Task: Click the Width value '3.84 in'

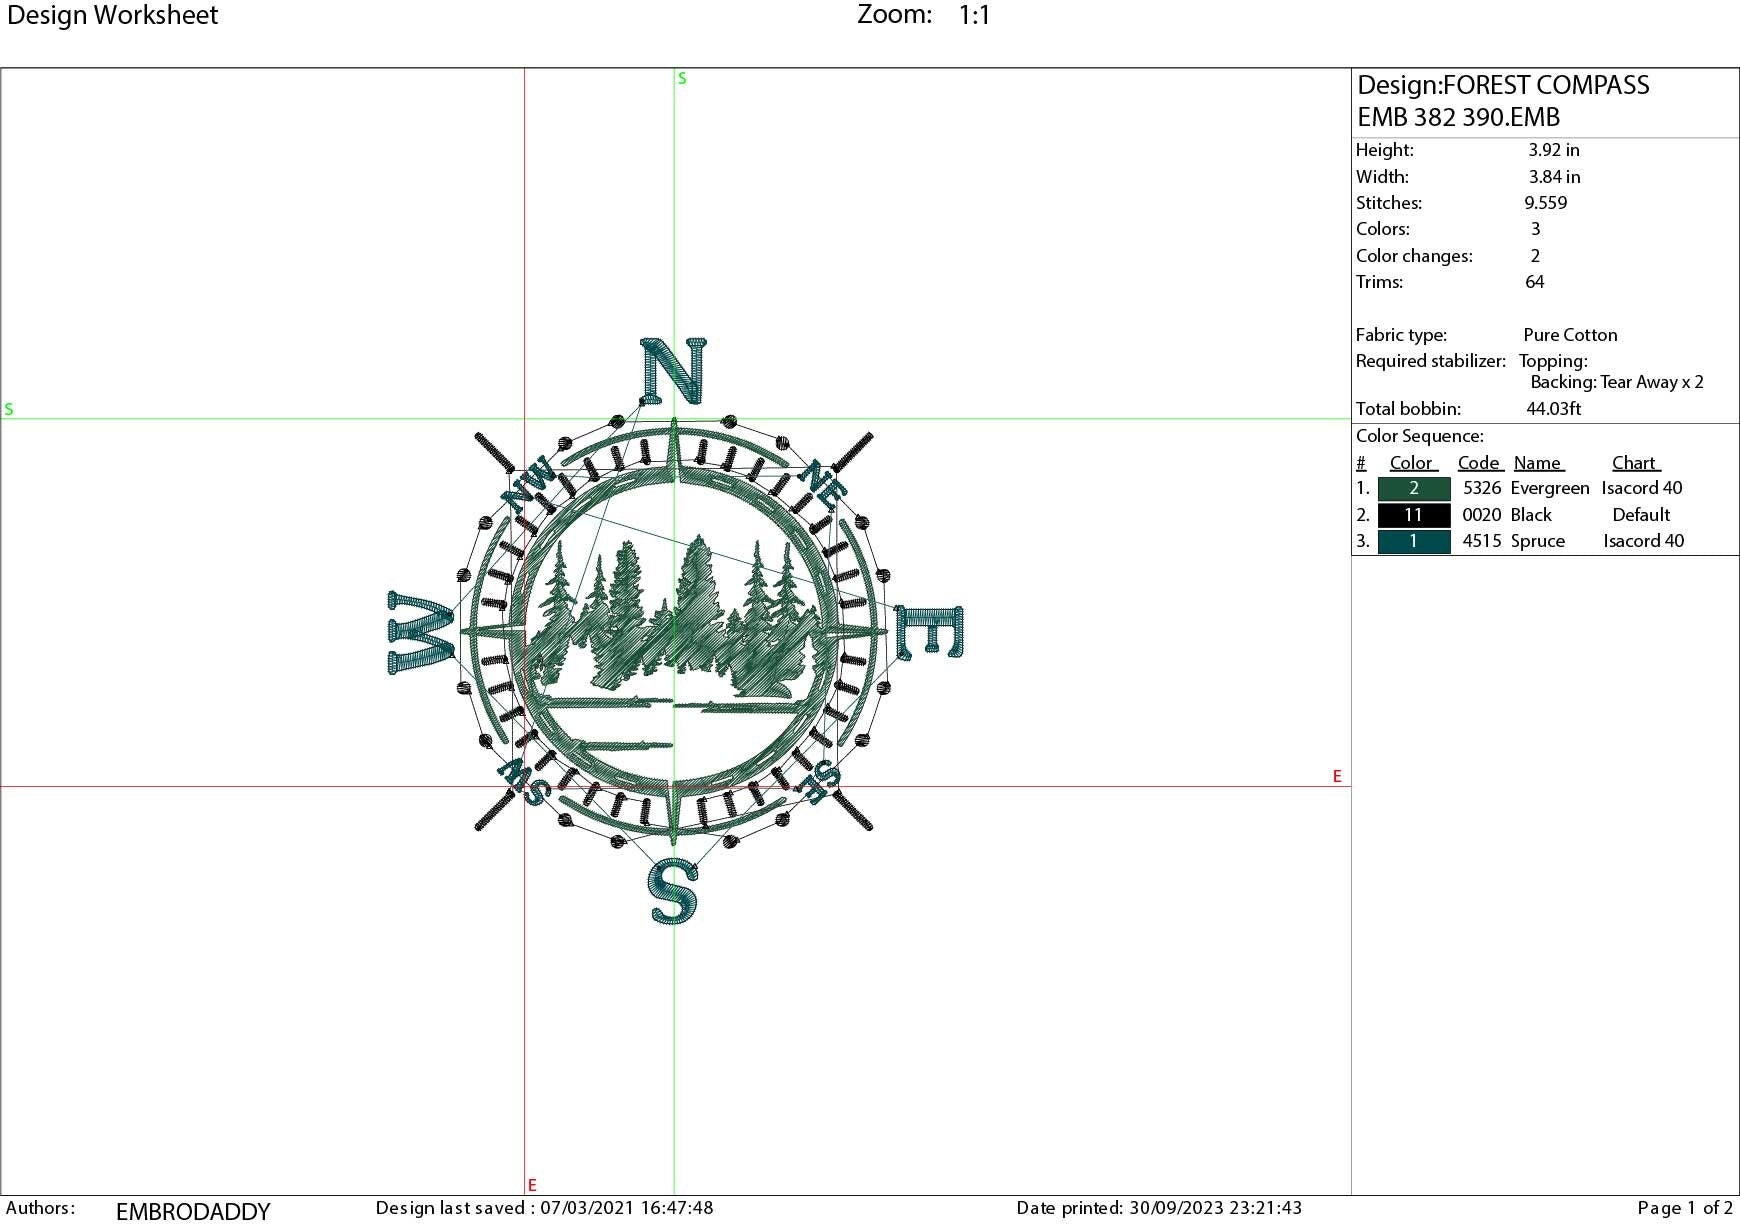Action: pyautogui.click(x=1554, y=177)
